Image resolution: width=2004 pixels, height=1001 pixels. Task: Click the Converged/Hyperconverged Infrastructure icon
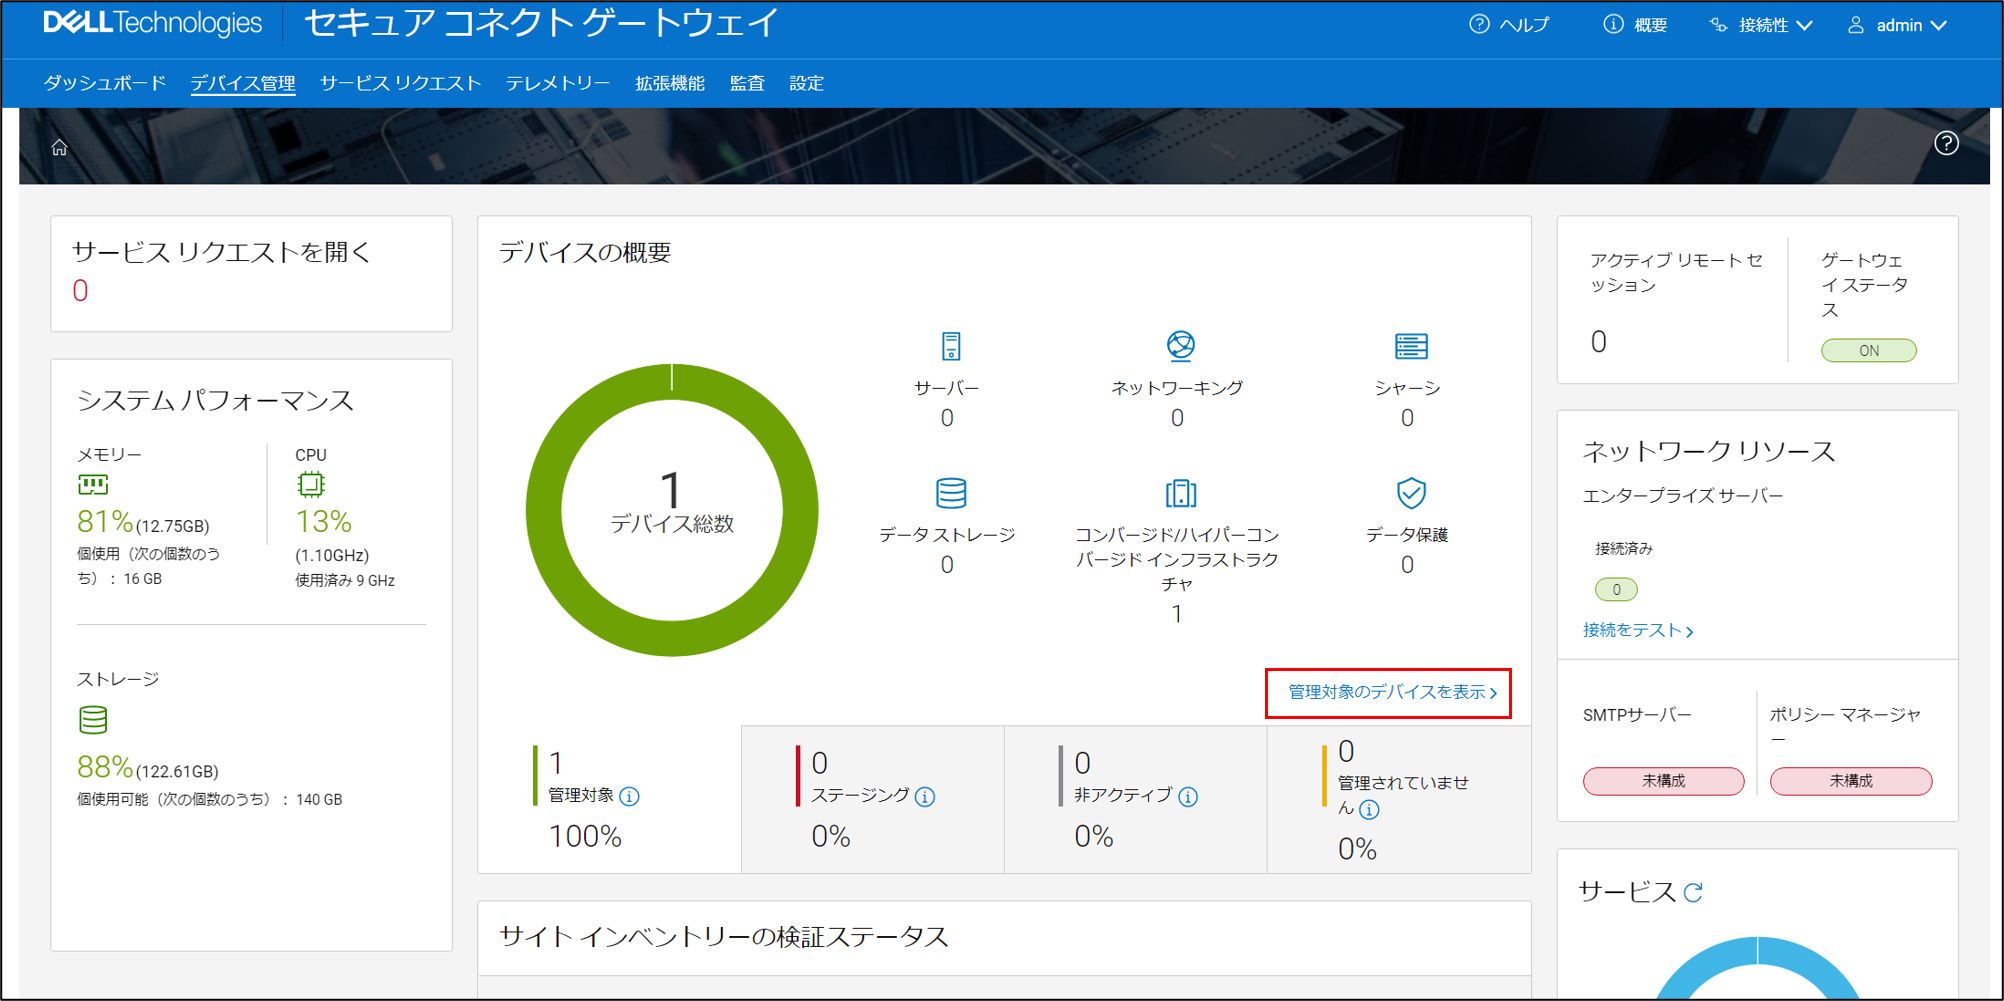pos(1180,493)
